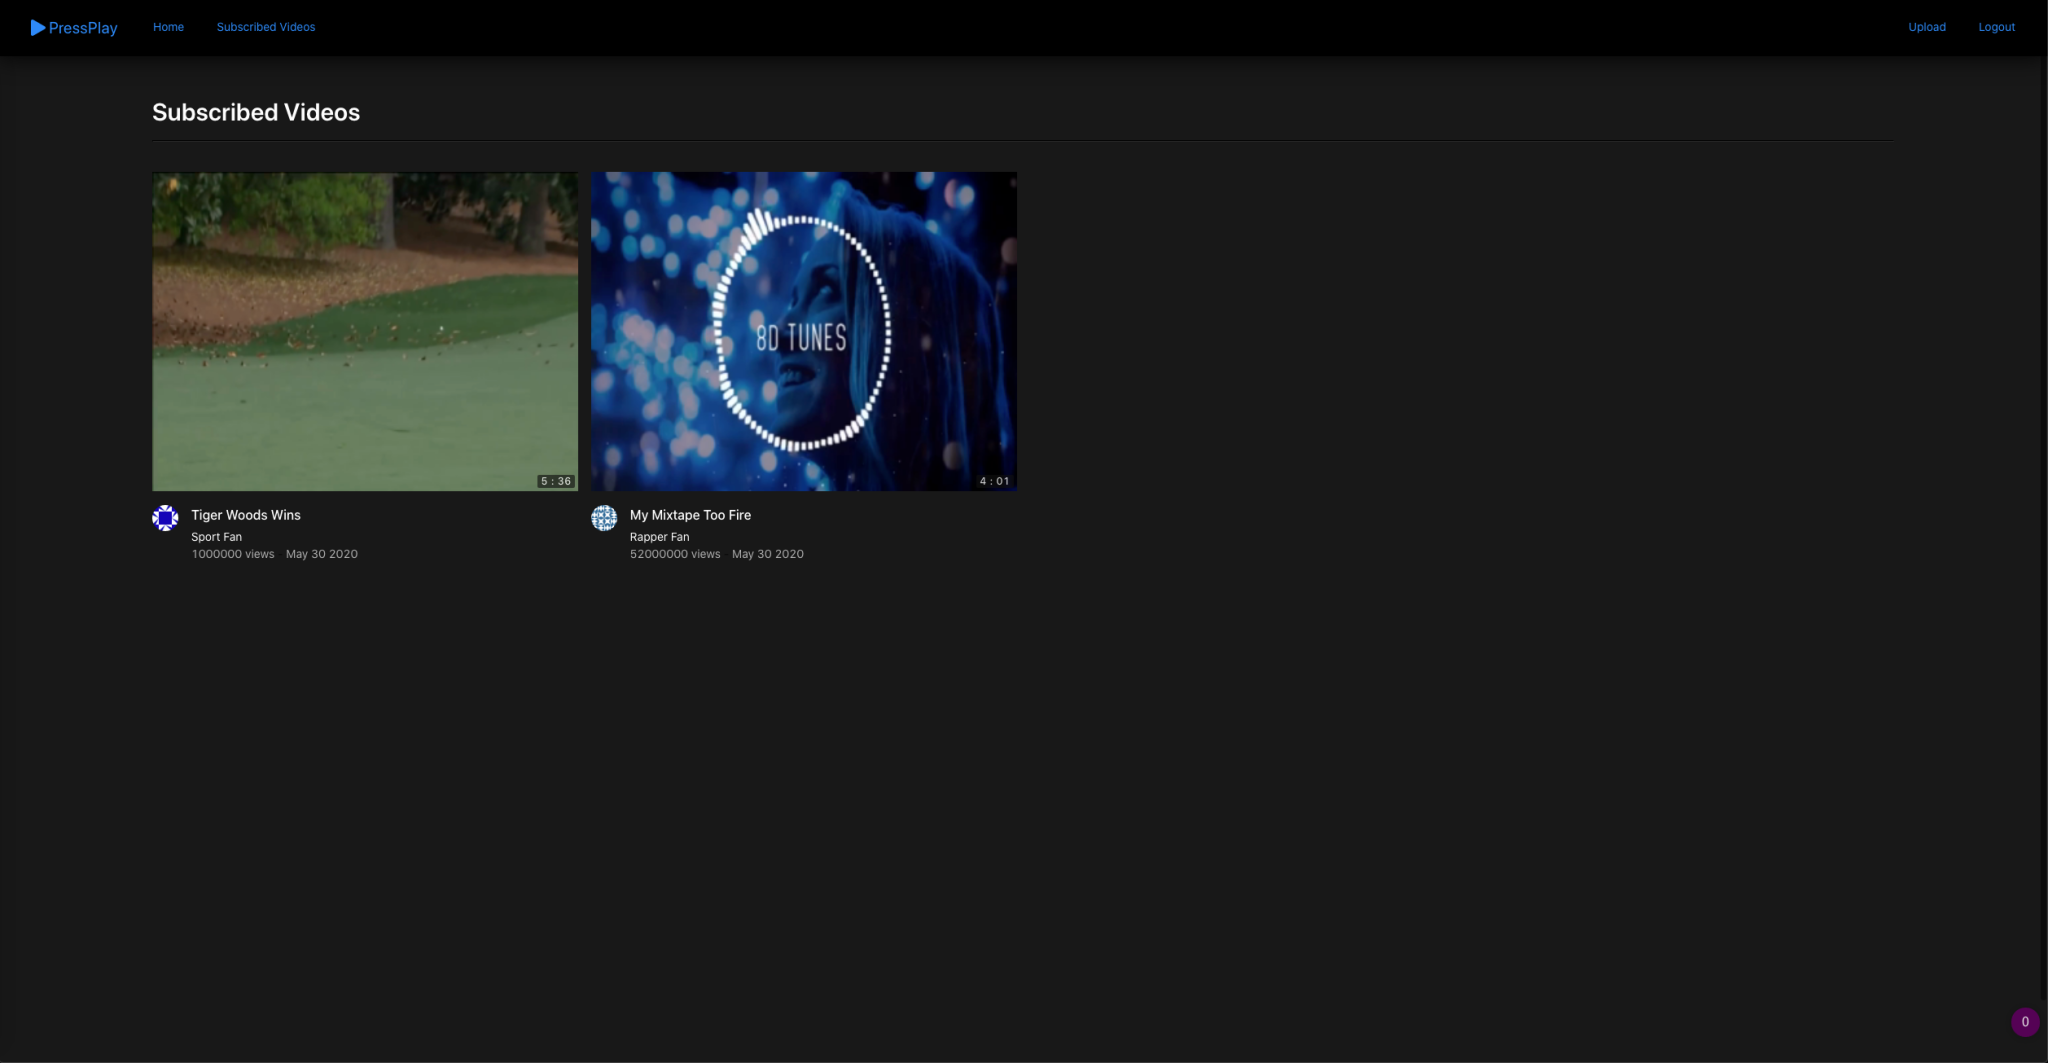Click the 4:01 duration overlay on mixtape video
This screenshot has width=2048, height=1063.
click(x=994, y=480)
